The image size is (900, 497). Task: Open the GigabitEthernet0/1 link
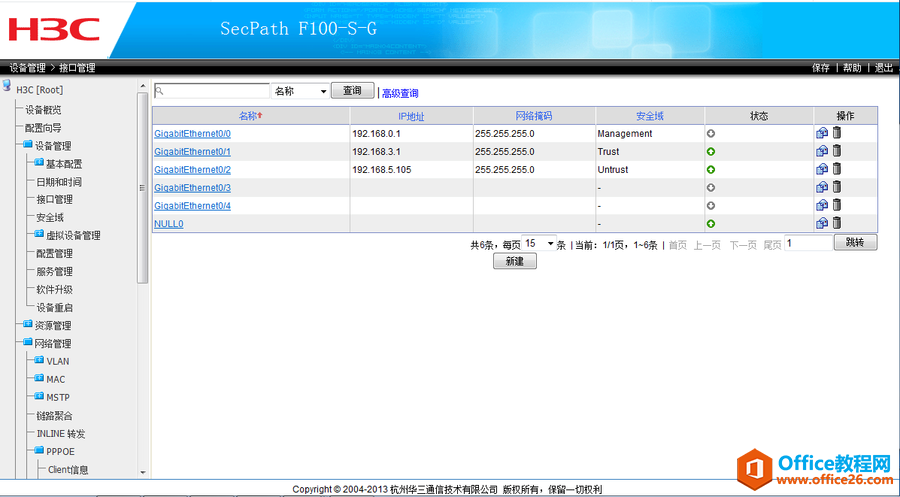192,152
